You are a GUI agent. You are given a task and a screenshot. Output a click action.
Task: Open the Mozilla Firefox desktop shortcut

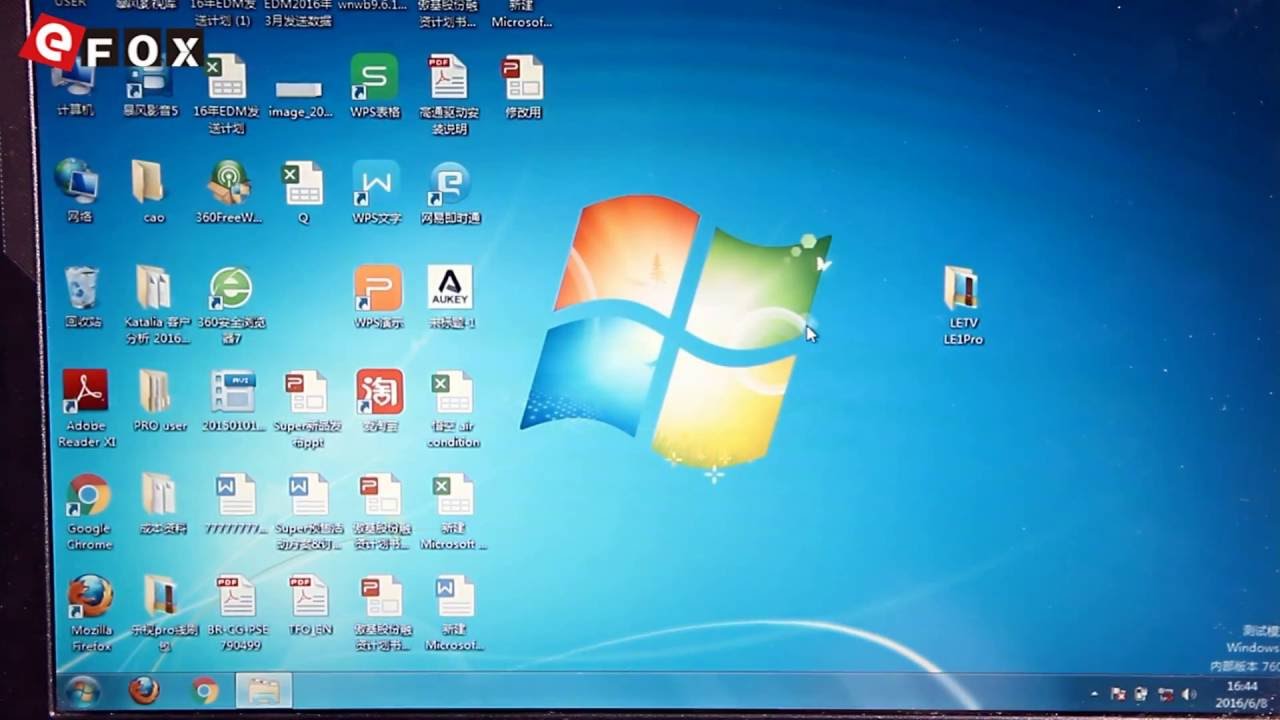[x=91, y=613]
